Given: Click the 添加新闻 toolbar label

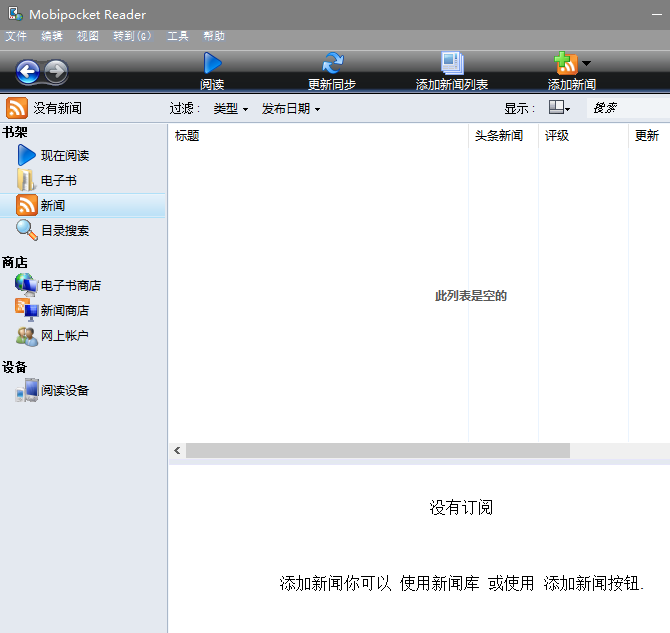Looking at the screenshot, I should click(x=572, y=85).
